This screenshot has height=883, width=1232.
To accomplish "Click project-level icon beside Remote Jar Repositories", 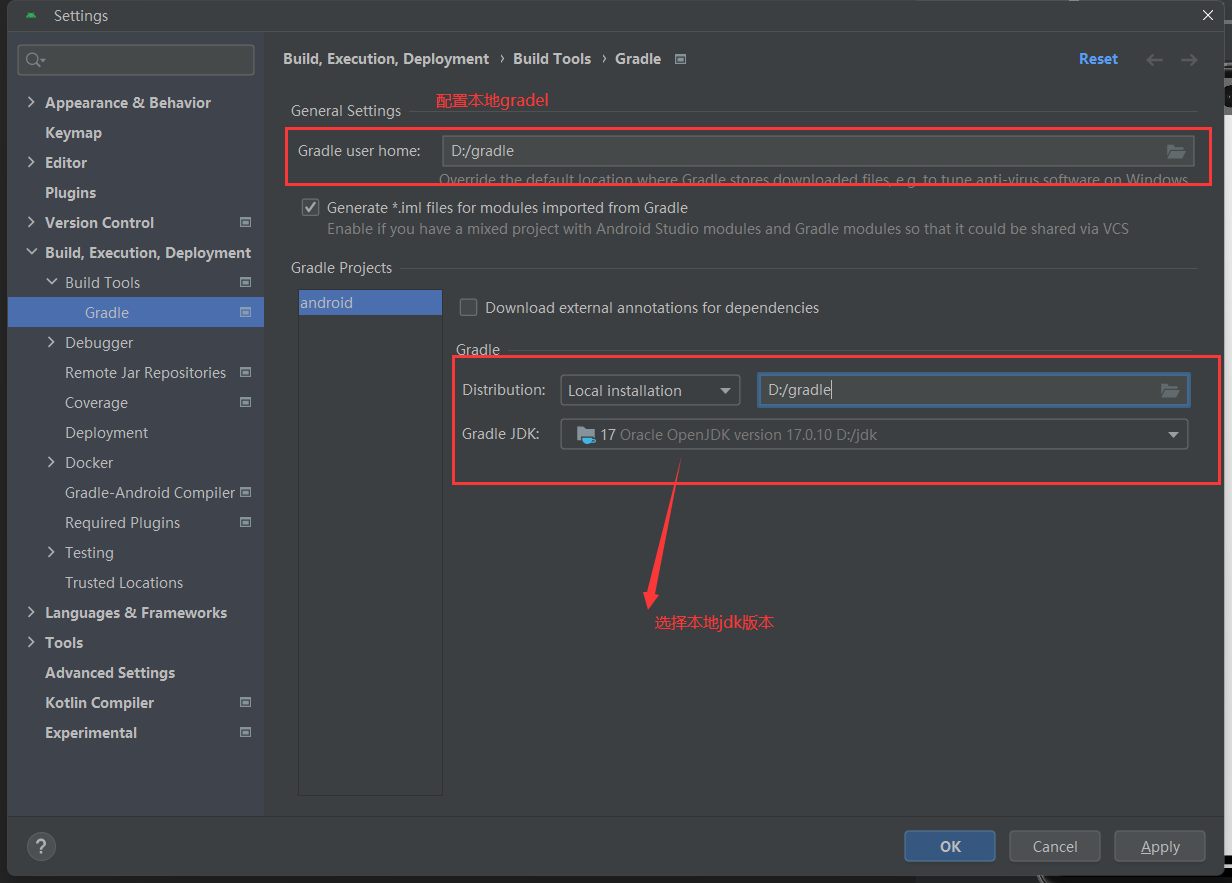I will click(246, 372).
